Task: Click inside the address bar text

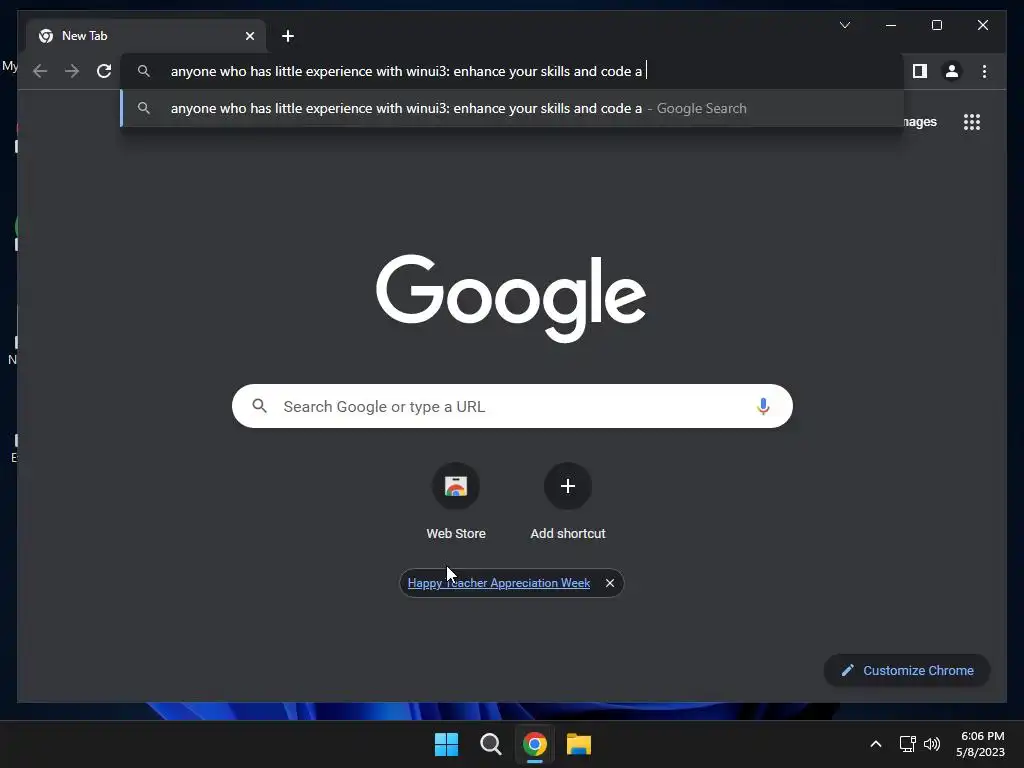Action: (x=406, y=71)
